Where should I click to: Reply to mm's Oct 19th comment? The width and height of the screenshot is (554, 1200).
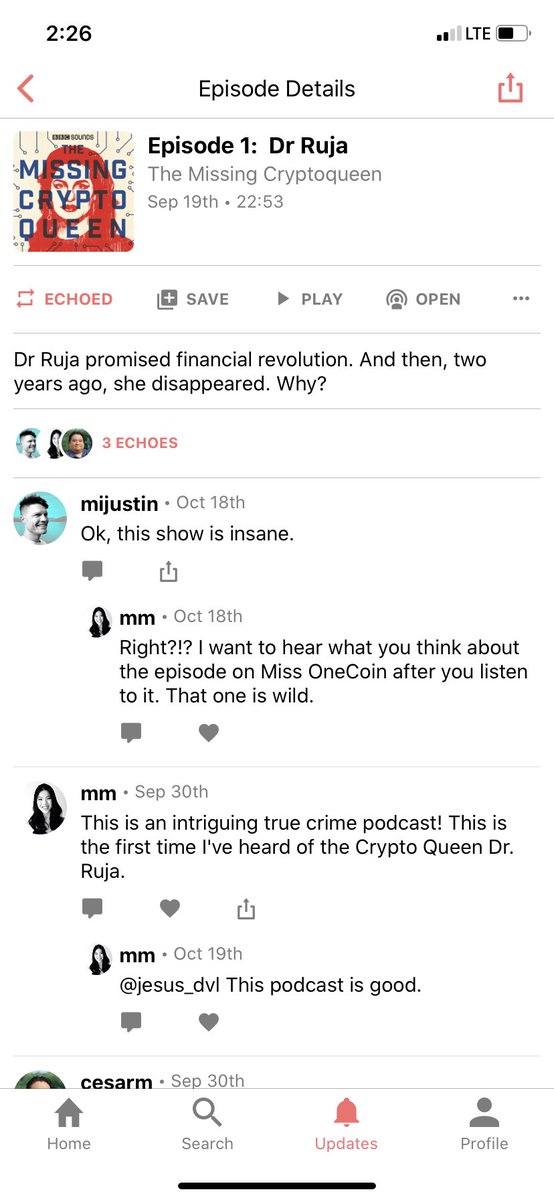(x=131, y=1022)
